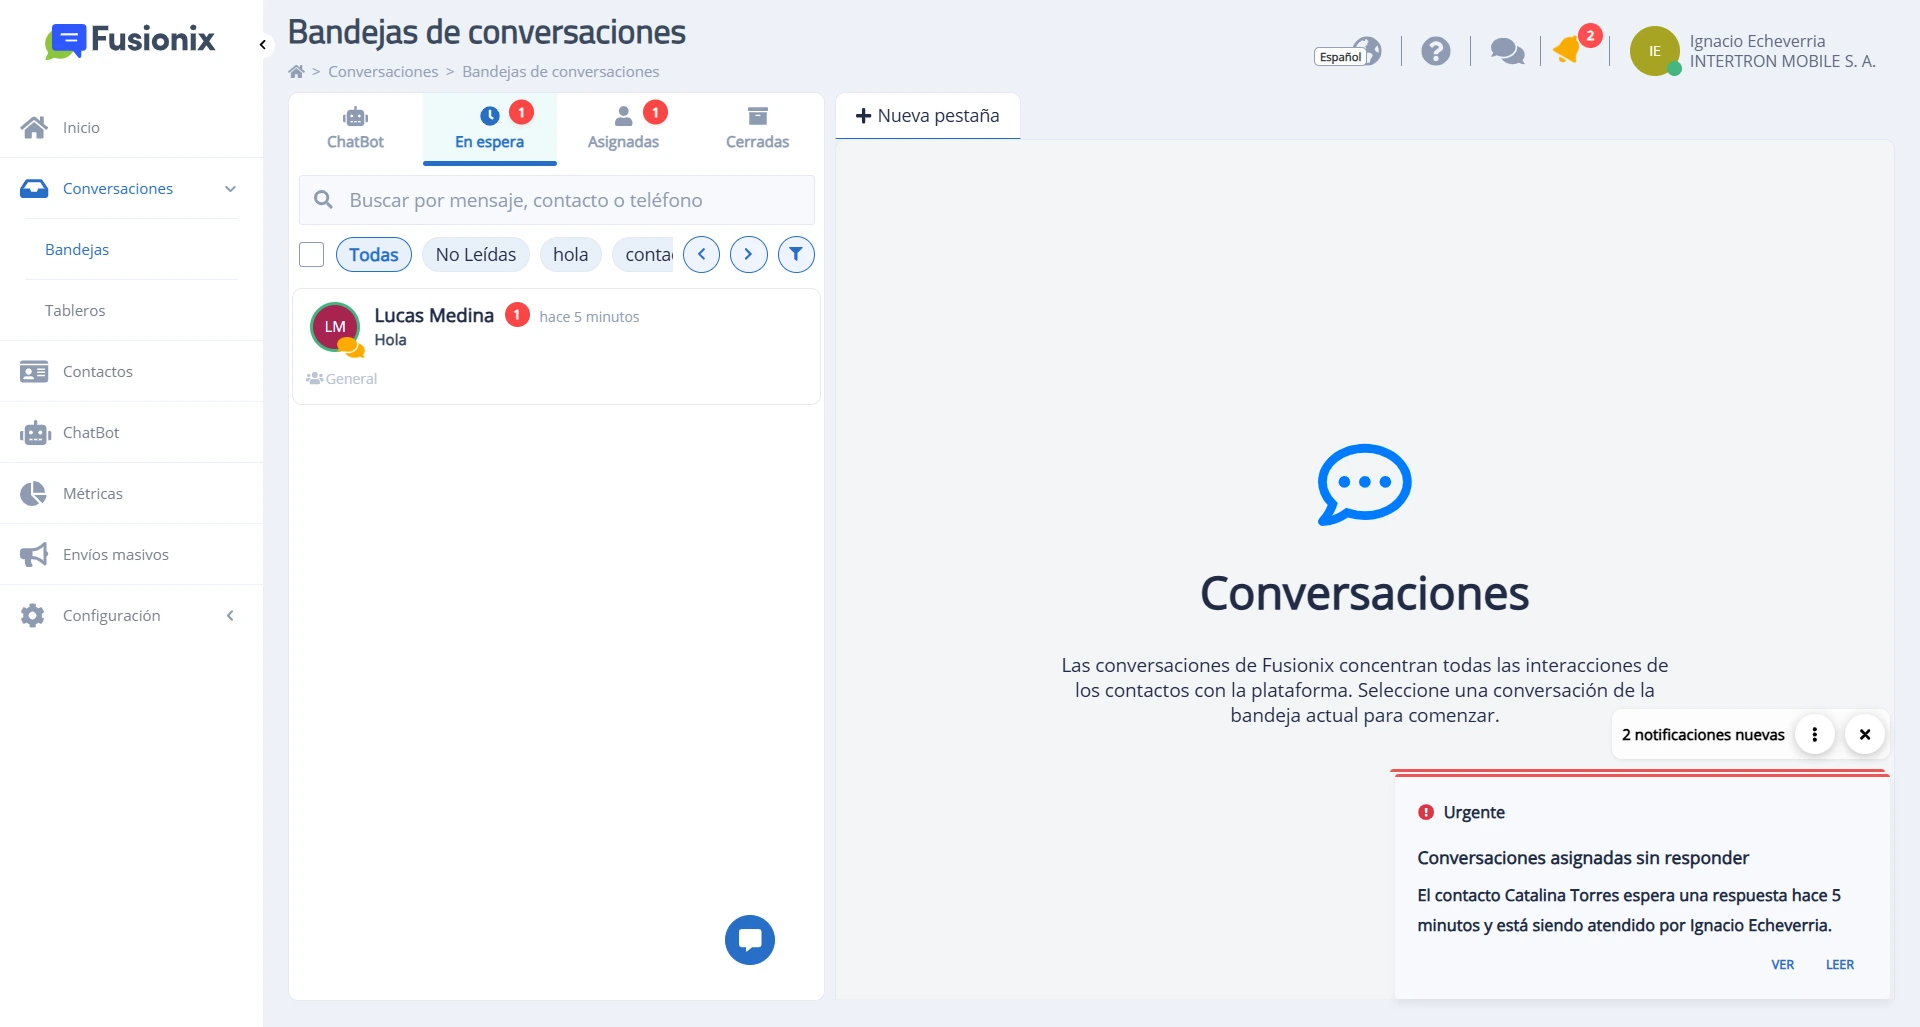Open Lucas Medina conversation
The width and height of the screenshot is (1920, 1027).
pyautogui.click(x=556, y=346)
